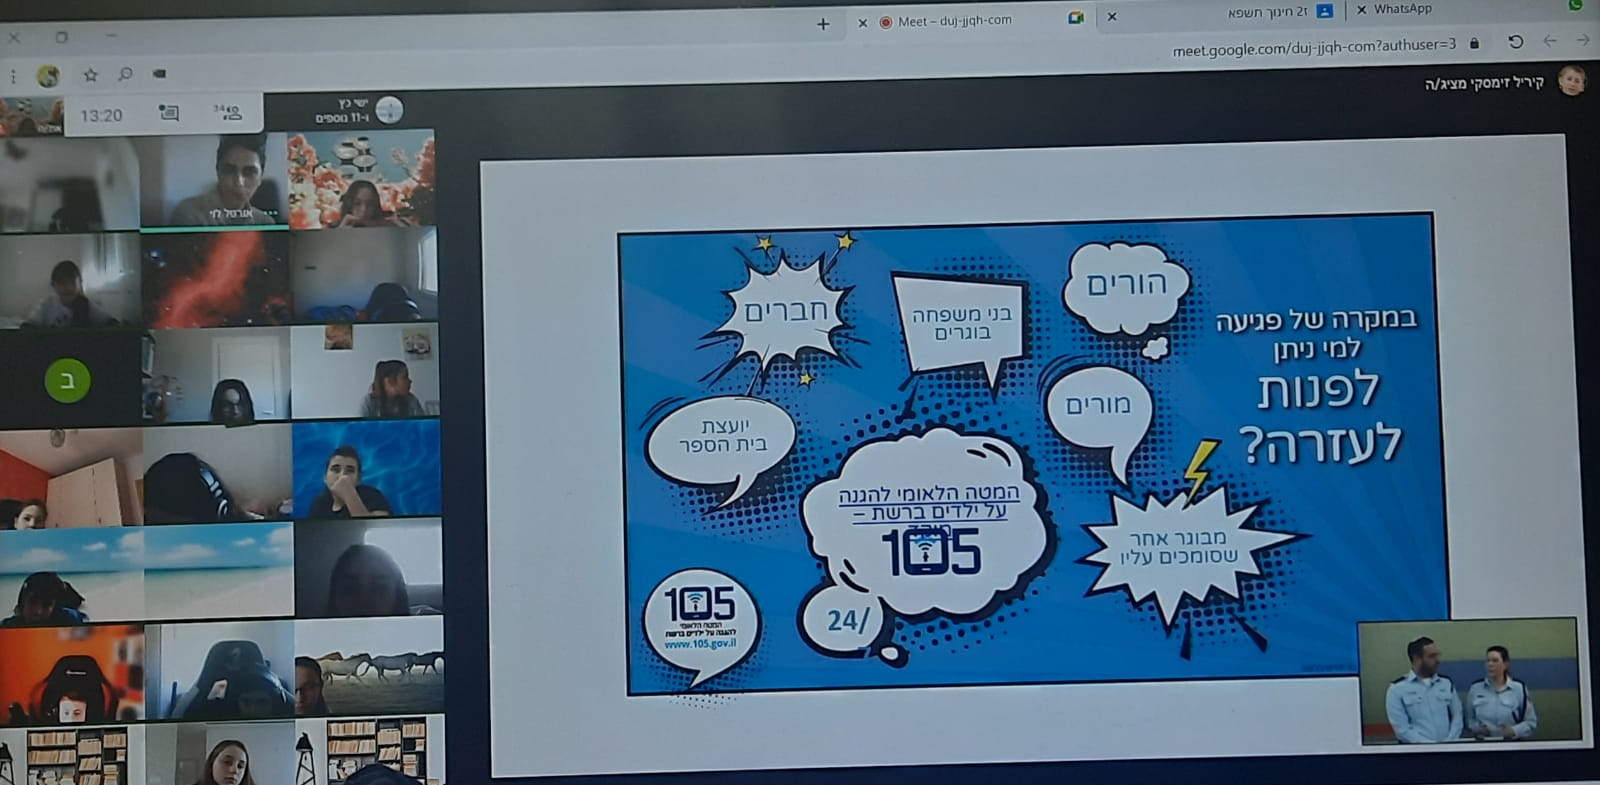Open a new browser tab with plus
Image resolution: width=1600 pixels, height=785 pixels.
pos(823,24)
